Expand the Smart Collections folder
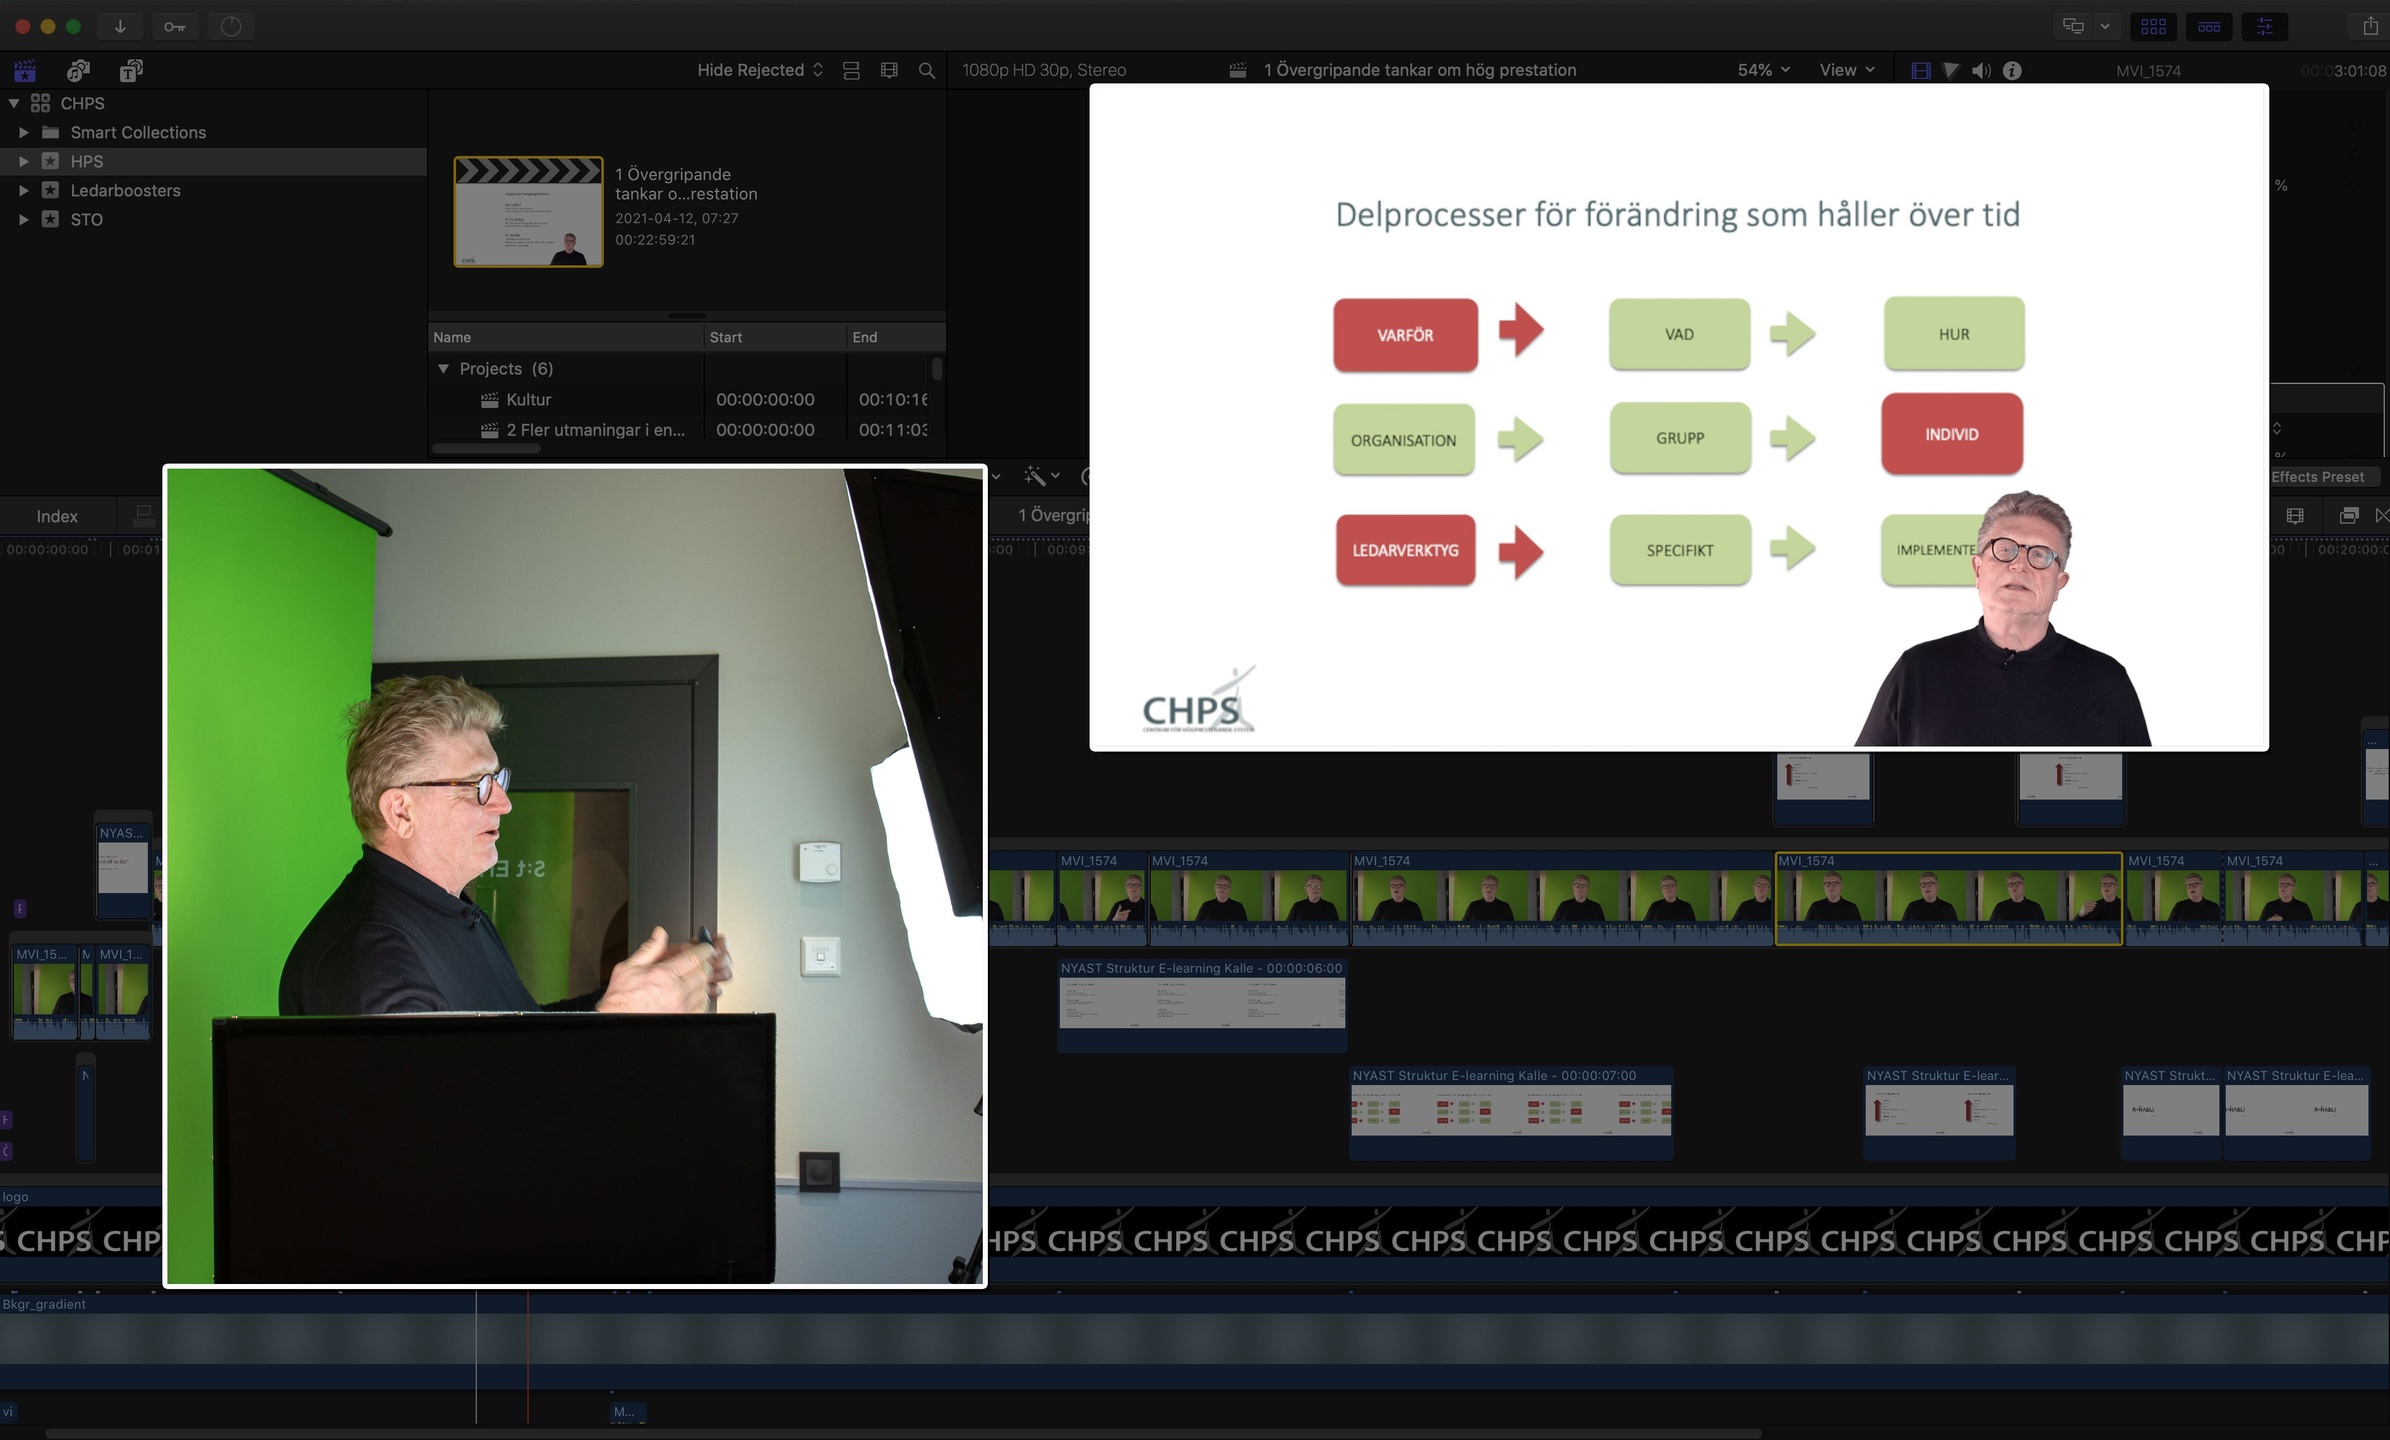The width and height of the screenshot is (2390, 1440). tap(24, 132)
